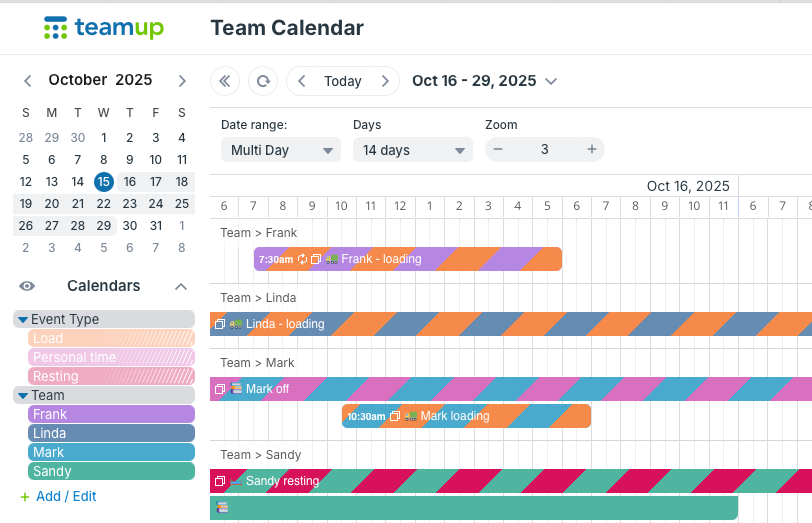Open the Mark loading 10:30am event
This screenshot has height=523, width=812.
coord(466,416)
